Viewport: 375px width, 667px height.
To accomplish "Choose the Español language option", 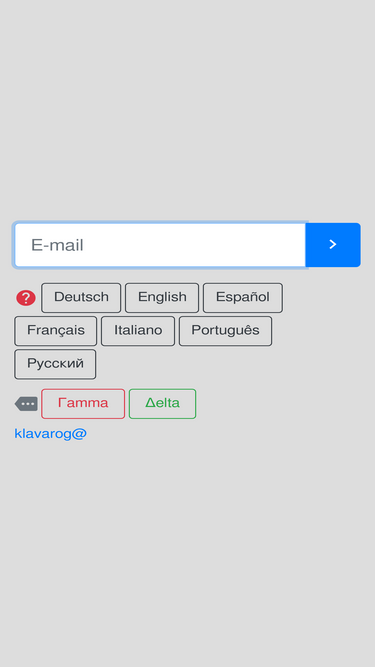I will point(243,297).
